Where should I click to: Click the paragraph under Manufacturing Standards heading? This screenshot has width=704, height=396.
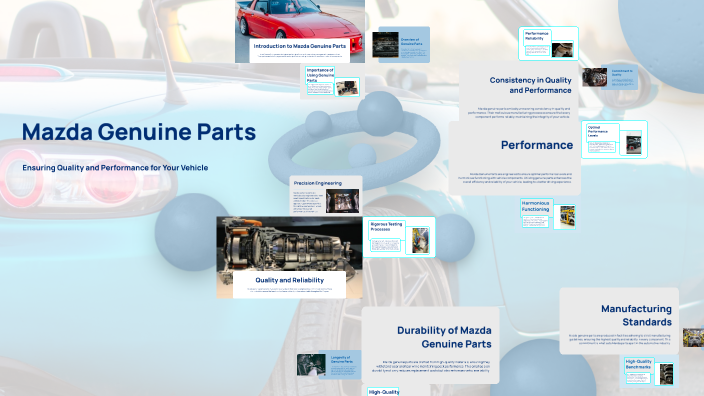click(x=619, y=339)
